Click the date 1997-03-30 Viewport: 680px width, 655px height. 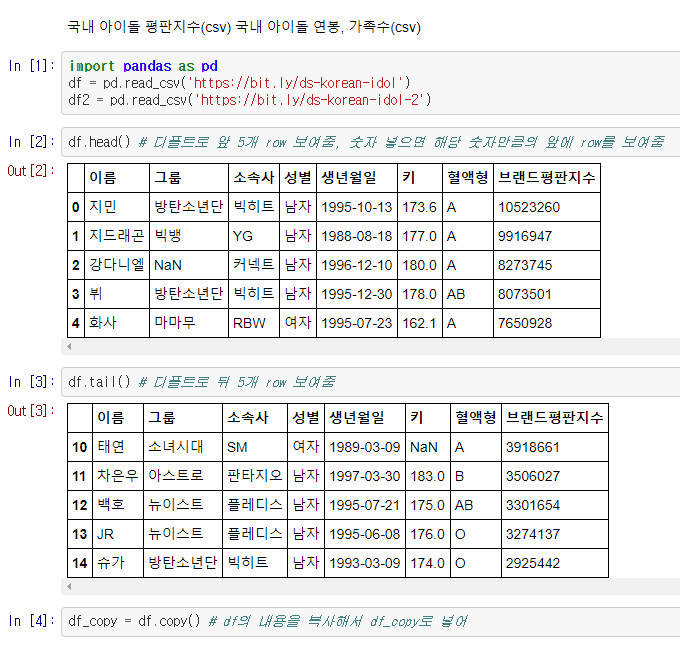[364, 476]
